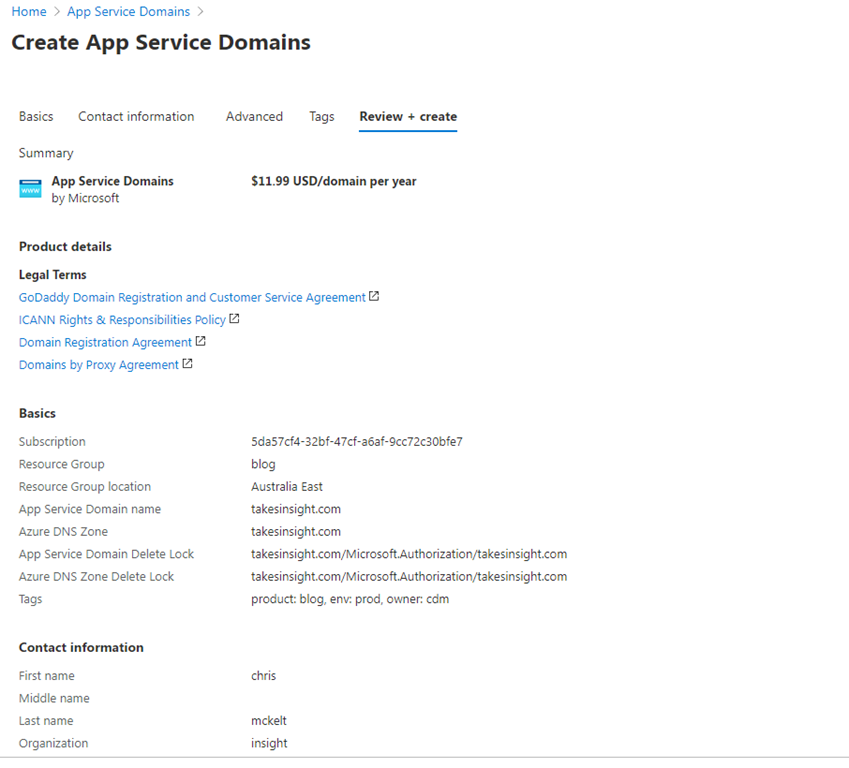Click App Service Domain name value takesinsight.com
849x768 pixels.
tap(296, 509)
